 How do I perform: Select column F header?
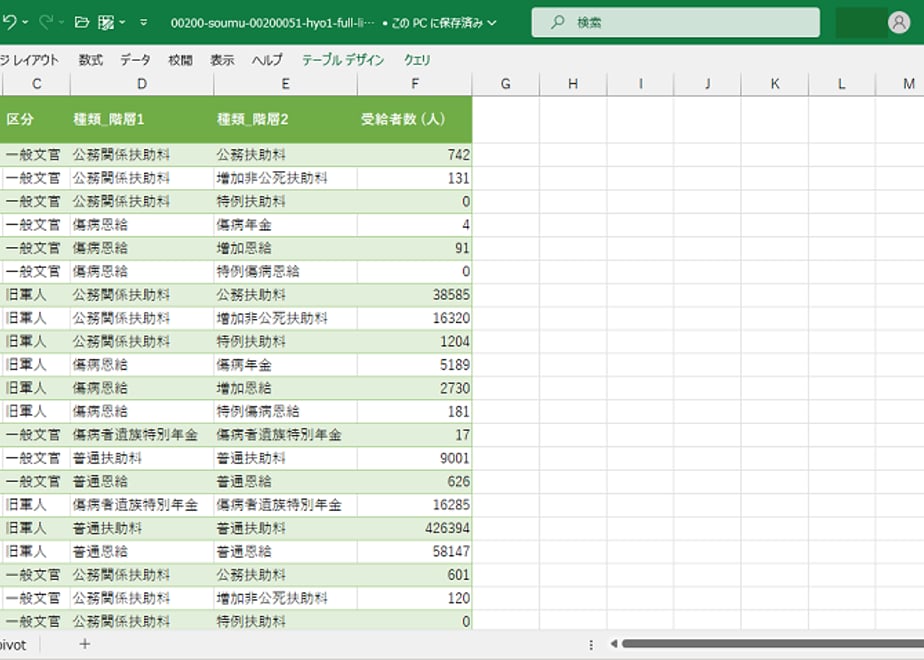(x=415, y=84)
